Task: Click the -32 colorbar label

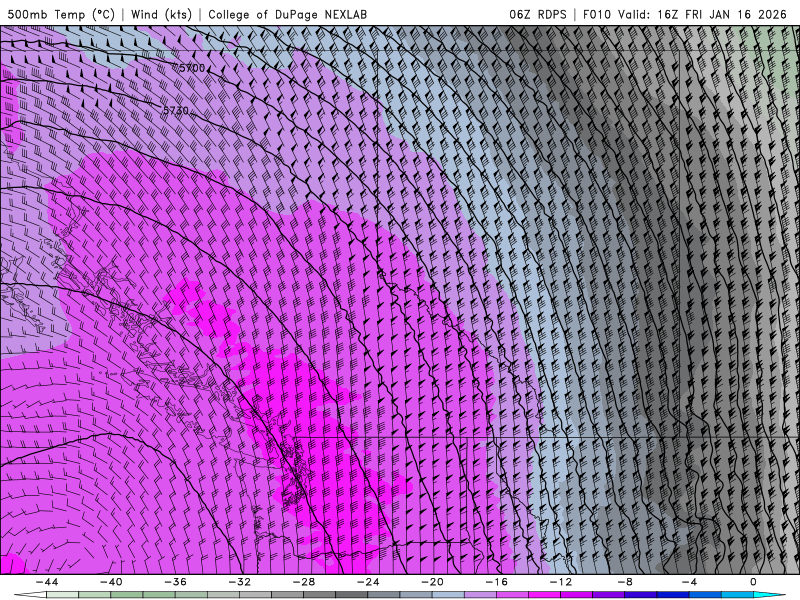Action: click(x=240, y=582)
